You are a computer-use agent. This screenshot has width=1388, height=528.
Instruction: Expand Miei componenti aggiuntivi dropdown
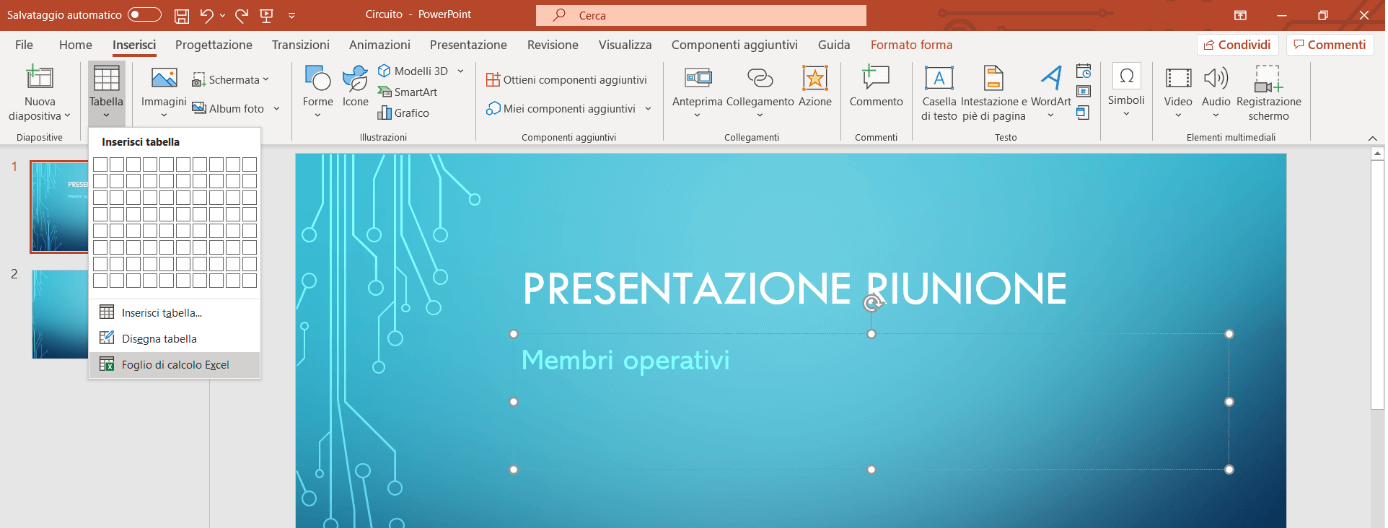coord(648,109)
